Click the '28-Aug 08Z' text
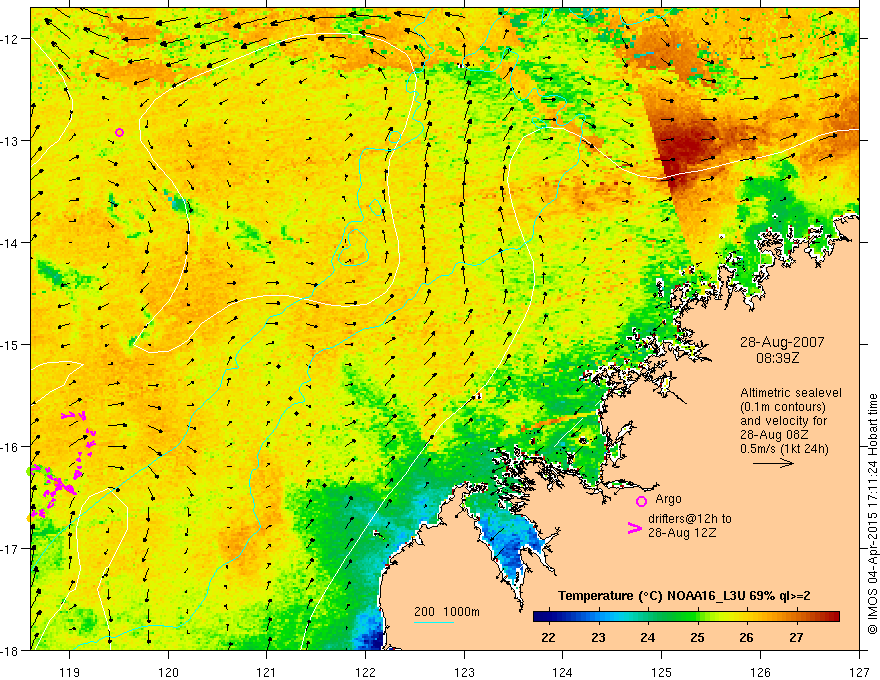This screenshot has width=880, height=680. pyautogui.click(x=775, y=435)
